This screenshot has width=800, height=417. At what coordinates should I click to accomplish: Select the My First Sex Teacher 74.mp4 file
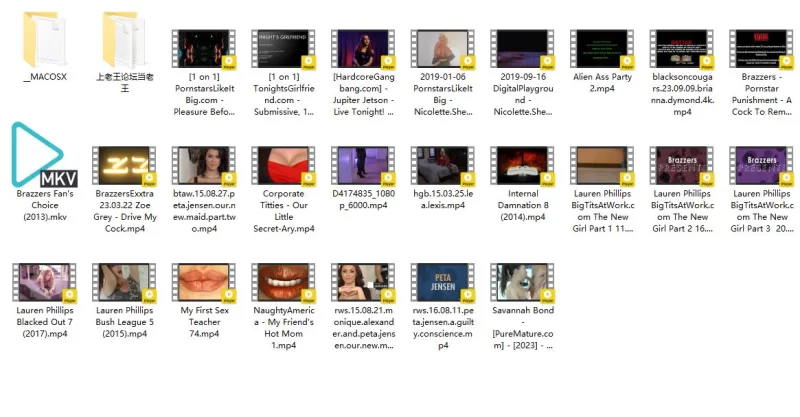[x=204, y=283]
